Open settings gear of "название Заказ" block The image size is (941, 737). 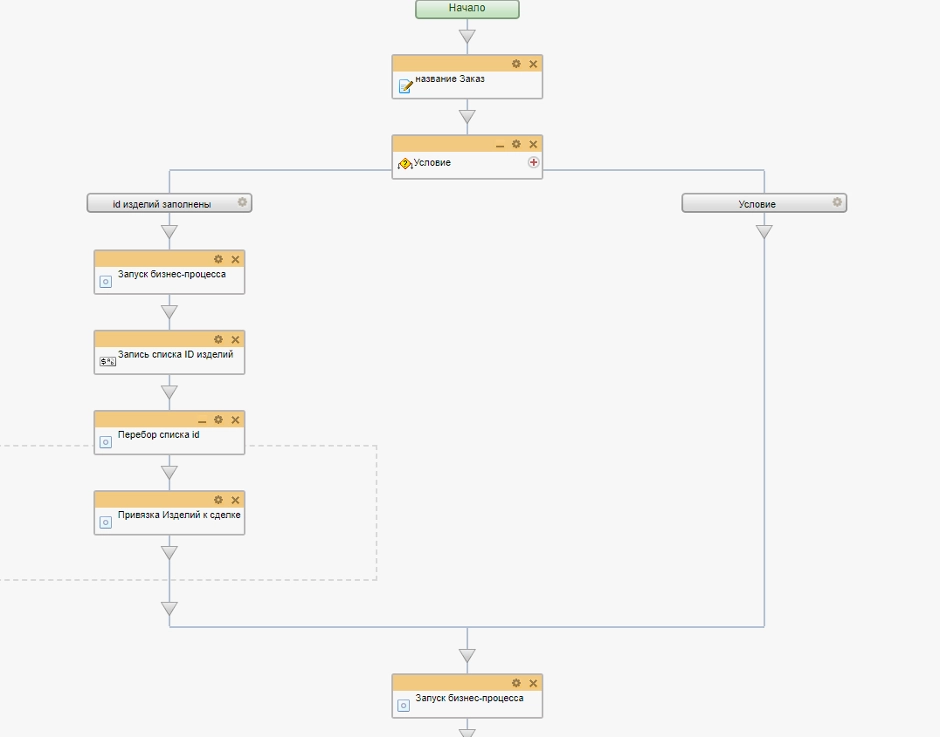tap(516, 64)
